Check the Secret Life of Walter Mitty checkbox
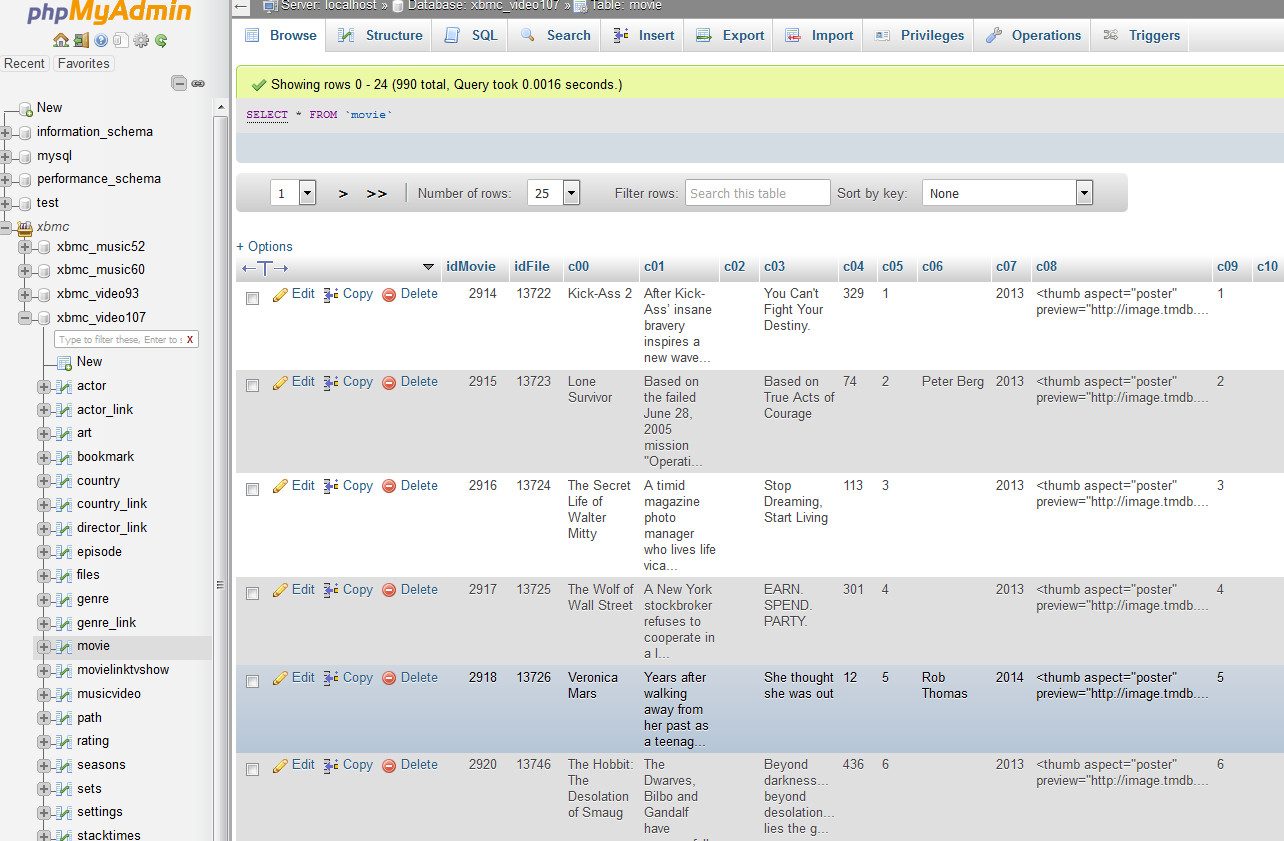Screen dimensions: 1284x841 253,490
